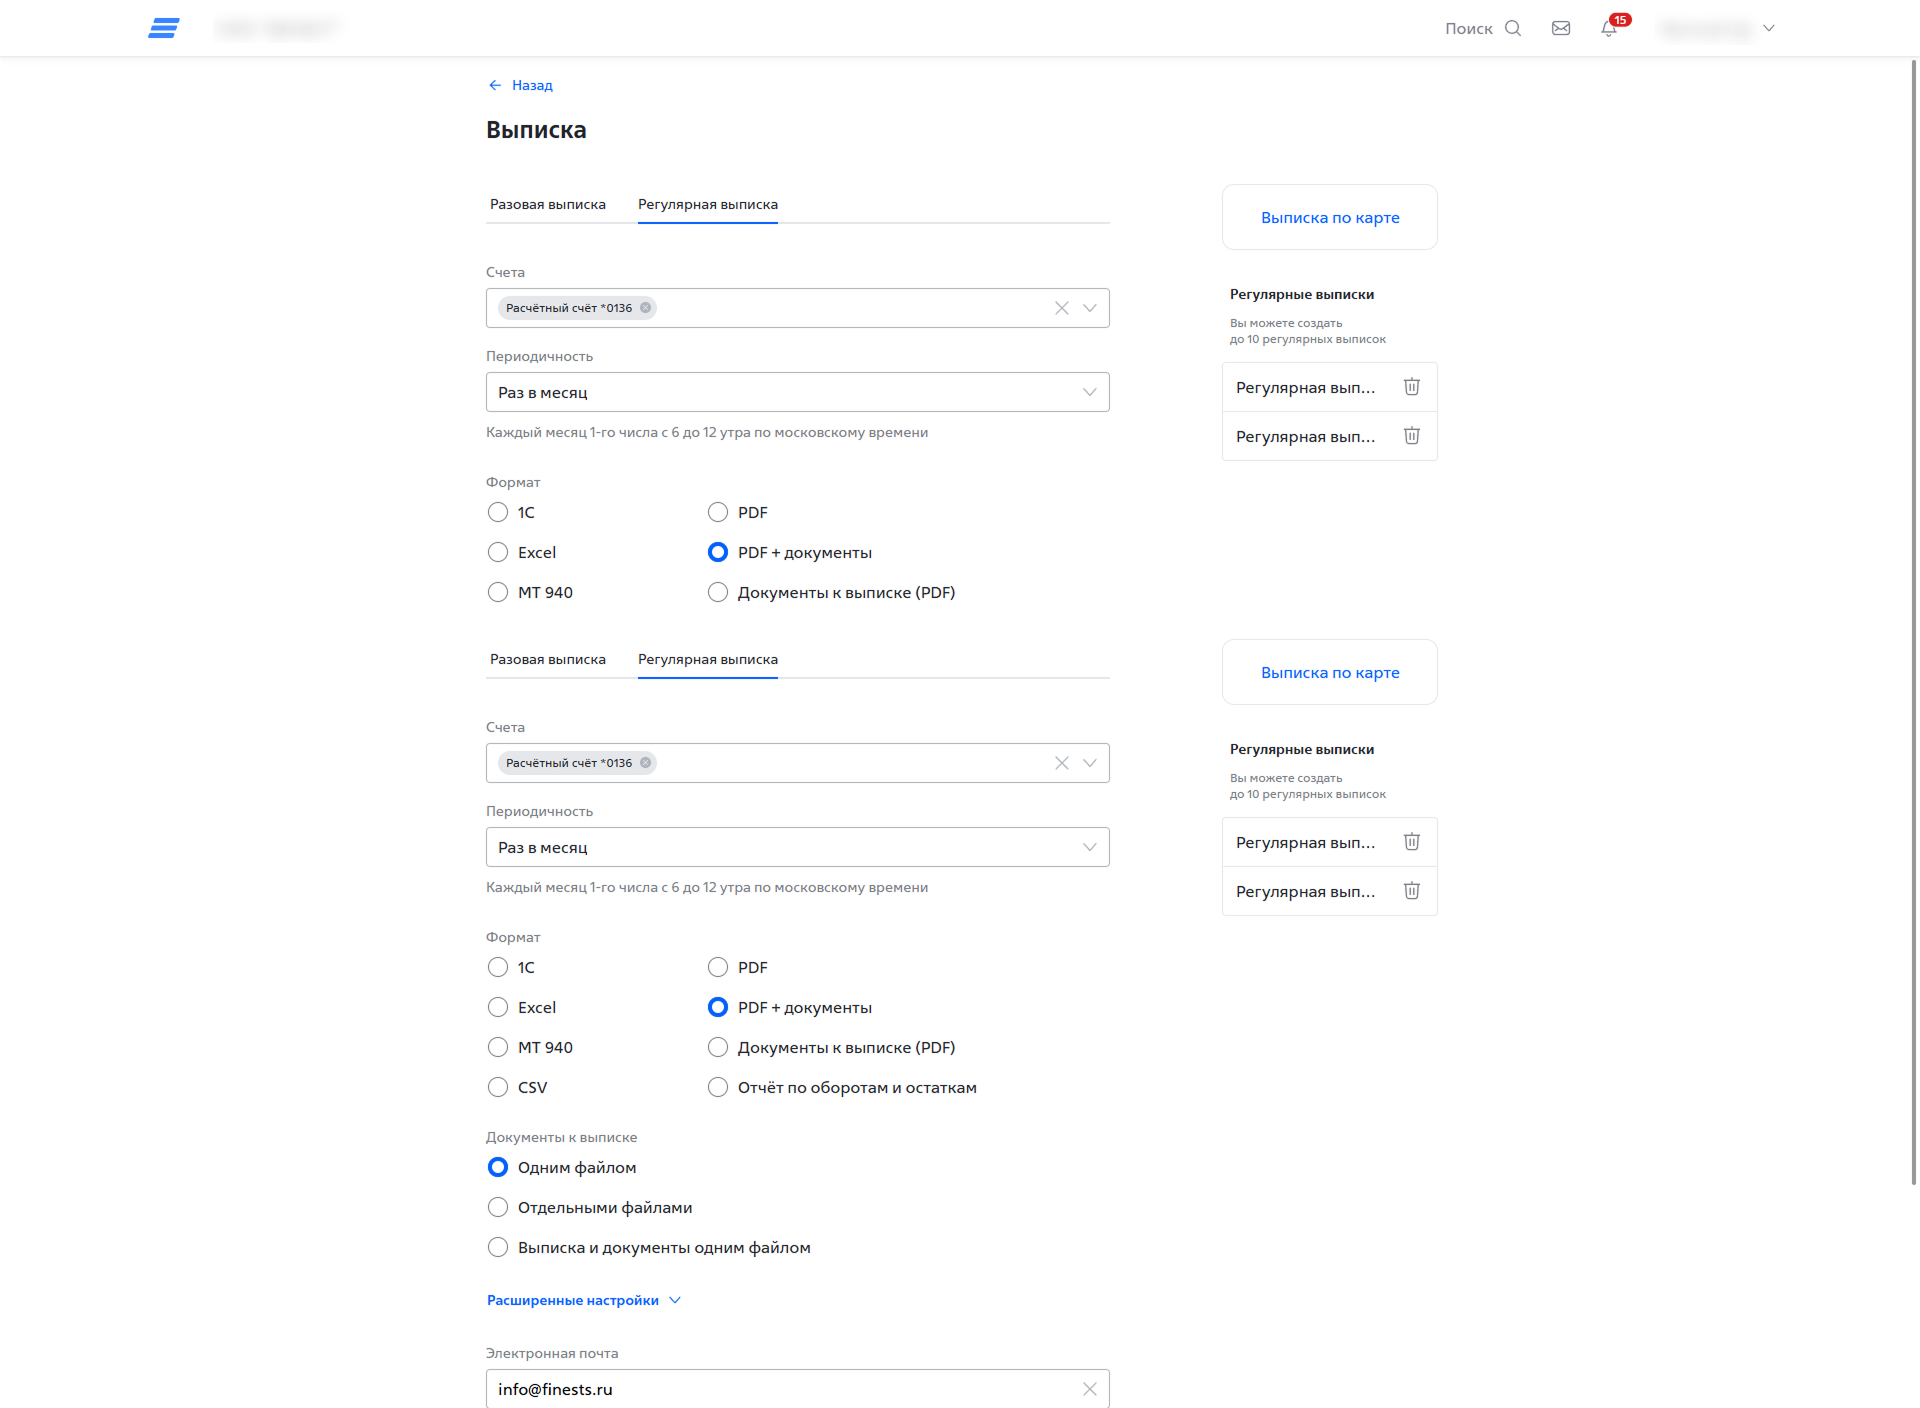Viewport: 1920px width, 1408px height.
Task: Open the top Периодичность dropdown
Action: (x=797, y=392)
